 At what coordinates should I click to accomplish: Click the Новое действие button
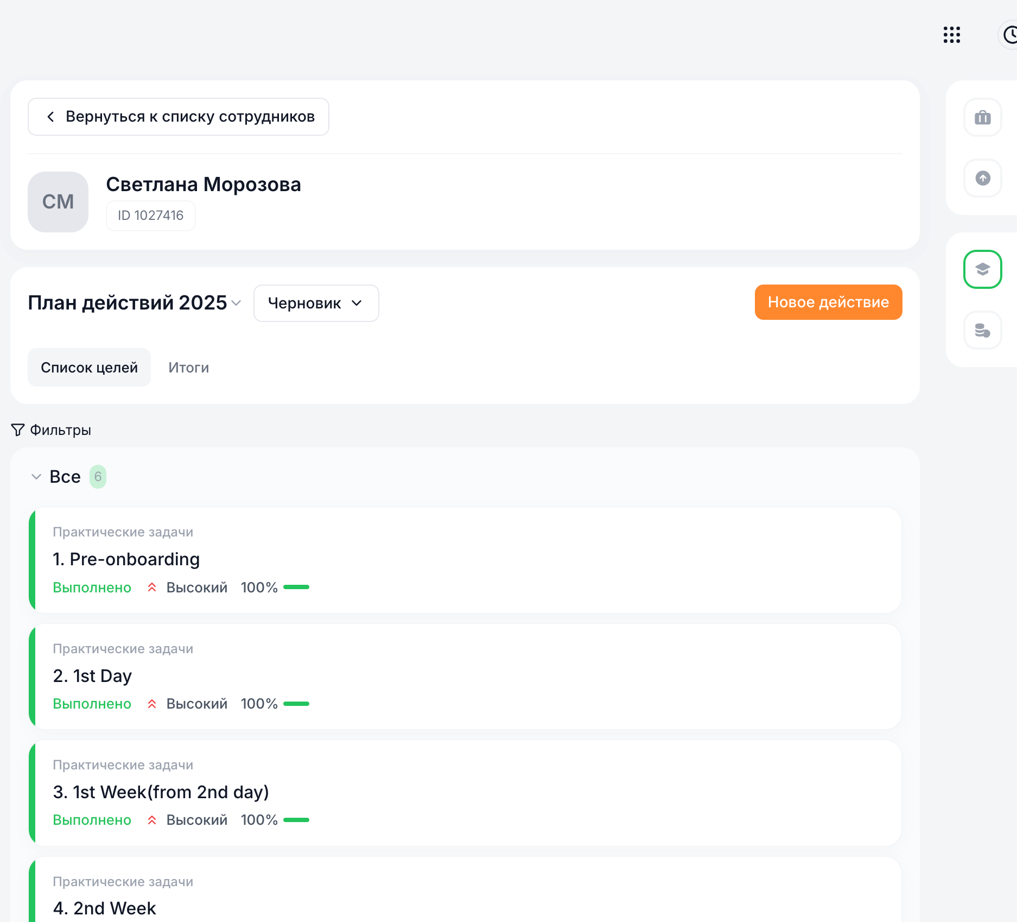827,302
